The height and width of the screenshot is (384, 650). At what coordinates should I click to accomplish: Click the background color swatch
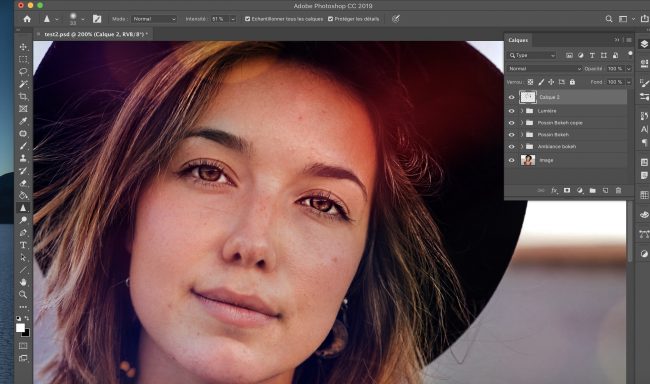27,333
